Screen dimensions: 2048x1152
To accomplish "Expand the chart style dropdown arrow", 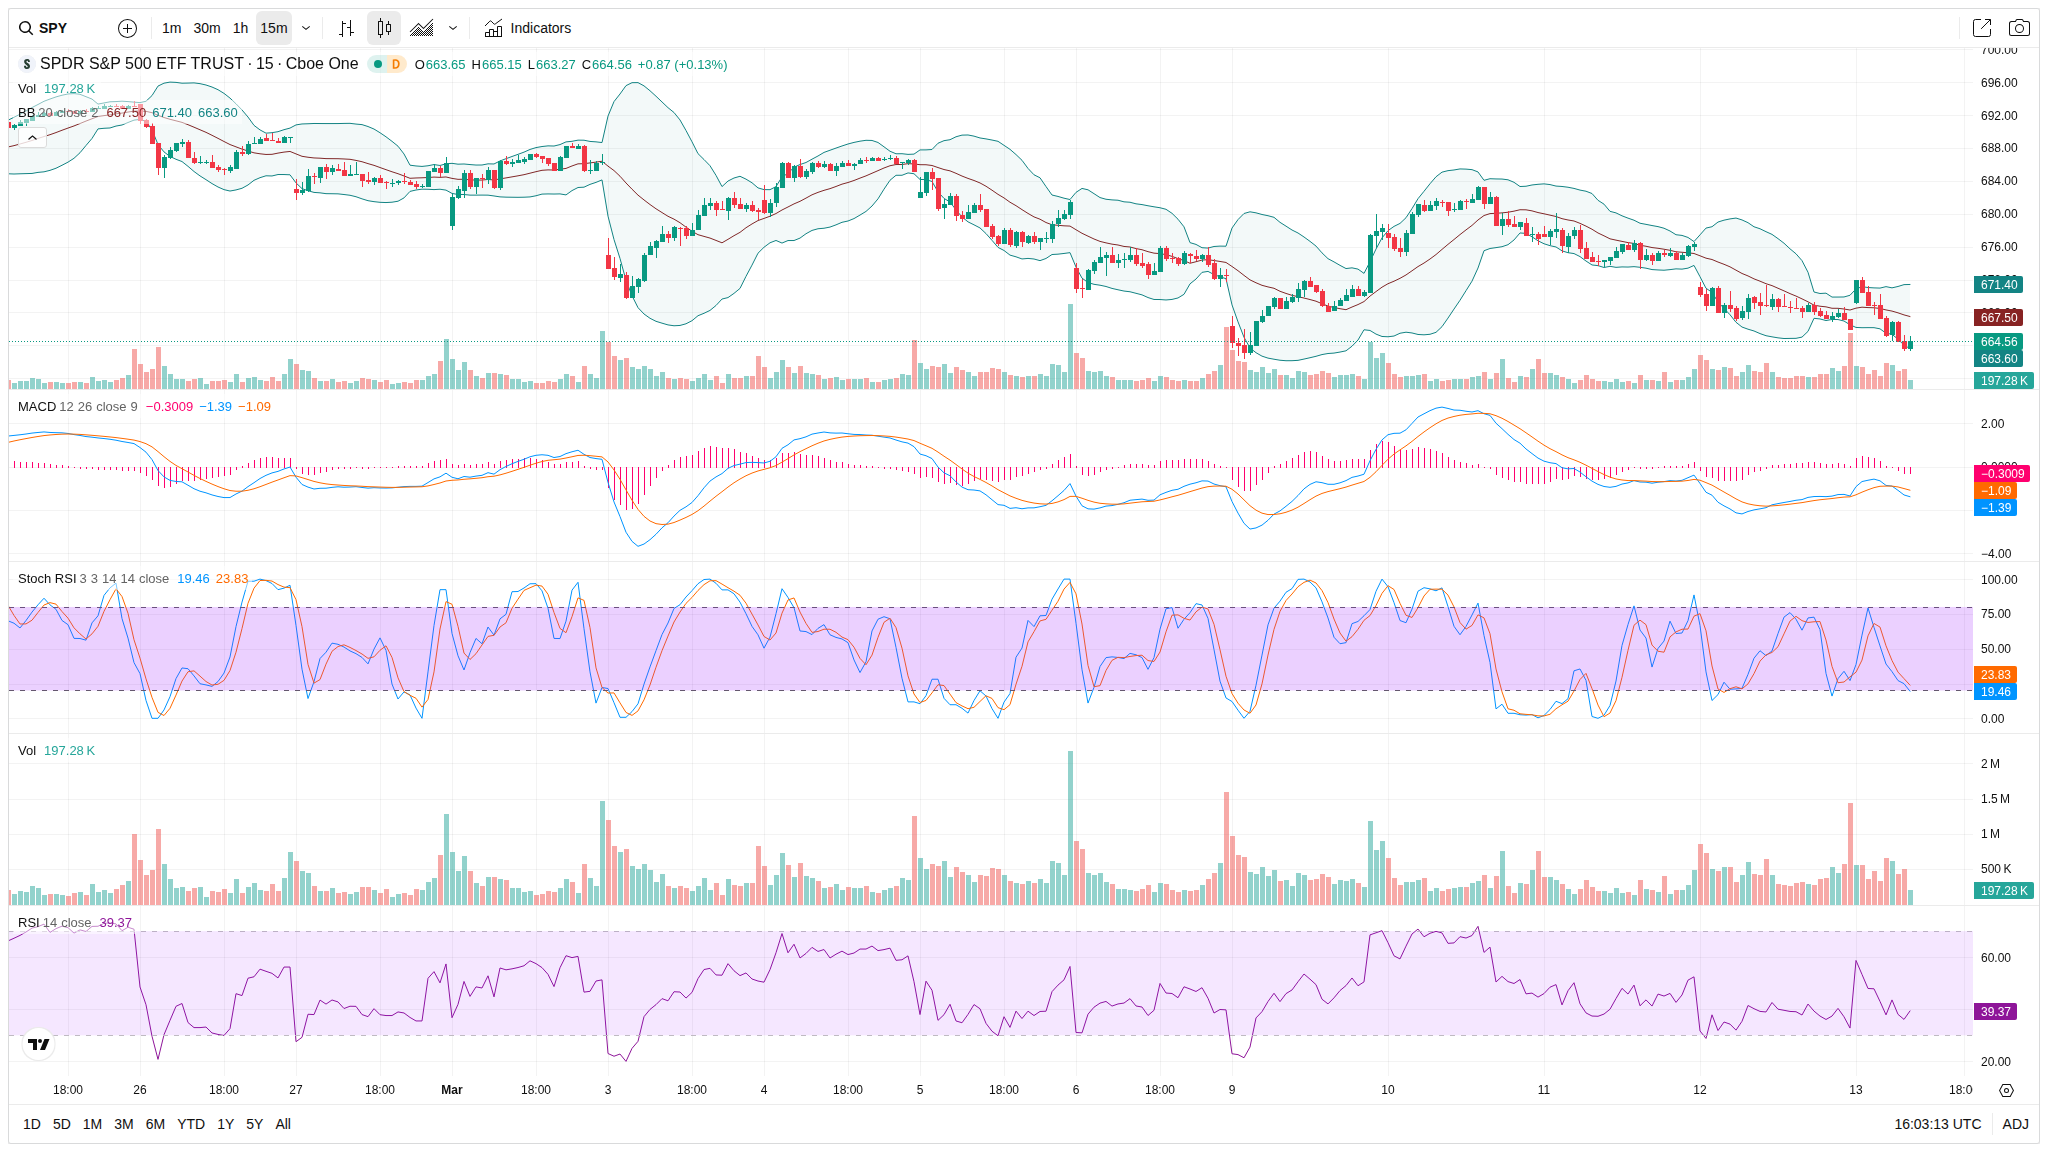I will pyautogui.click(x=453, y=28).
